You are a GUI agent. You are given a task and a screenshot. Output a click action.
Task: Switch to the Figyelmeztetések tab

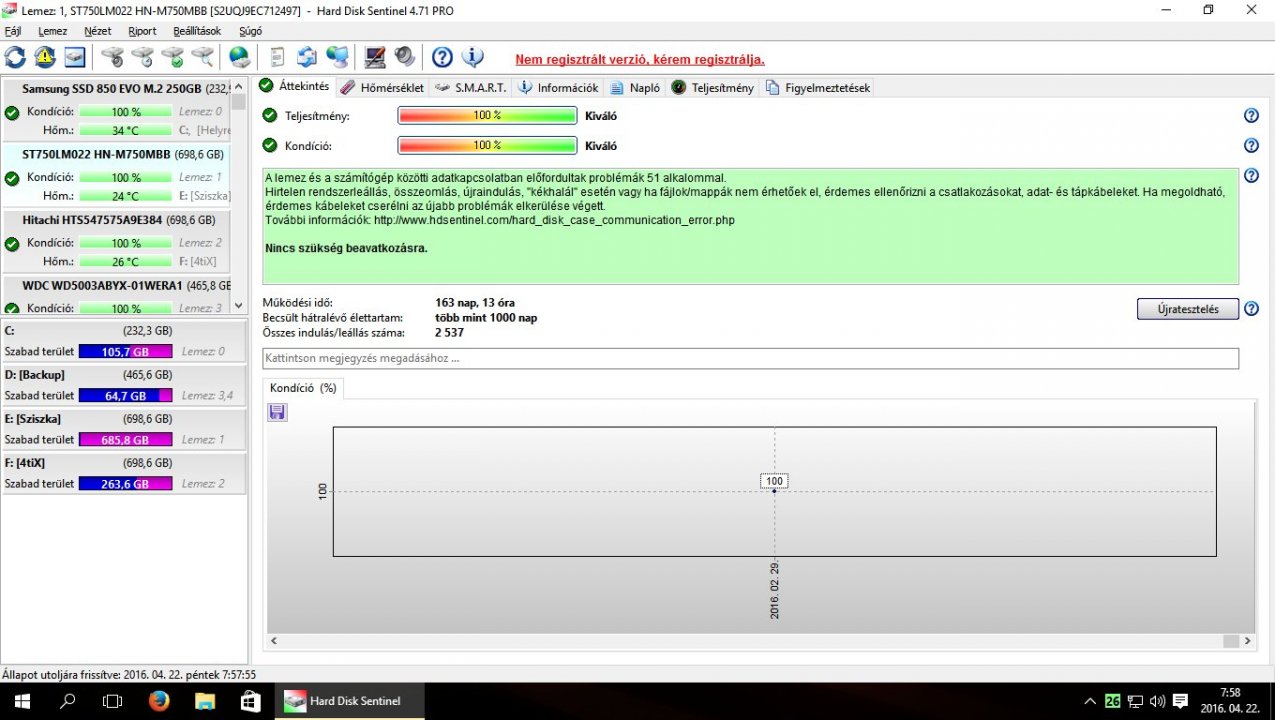(818, 87)
